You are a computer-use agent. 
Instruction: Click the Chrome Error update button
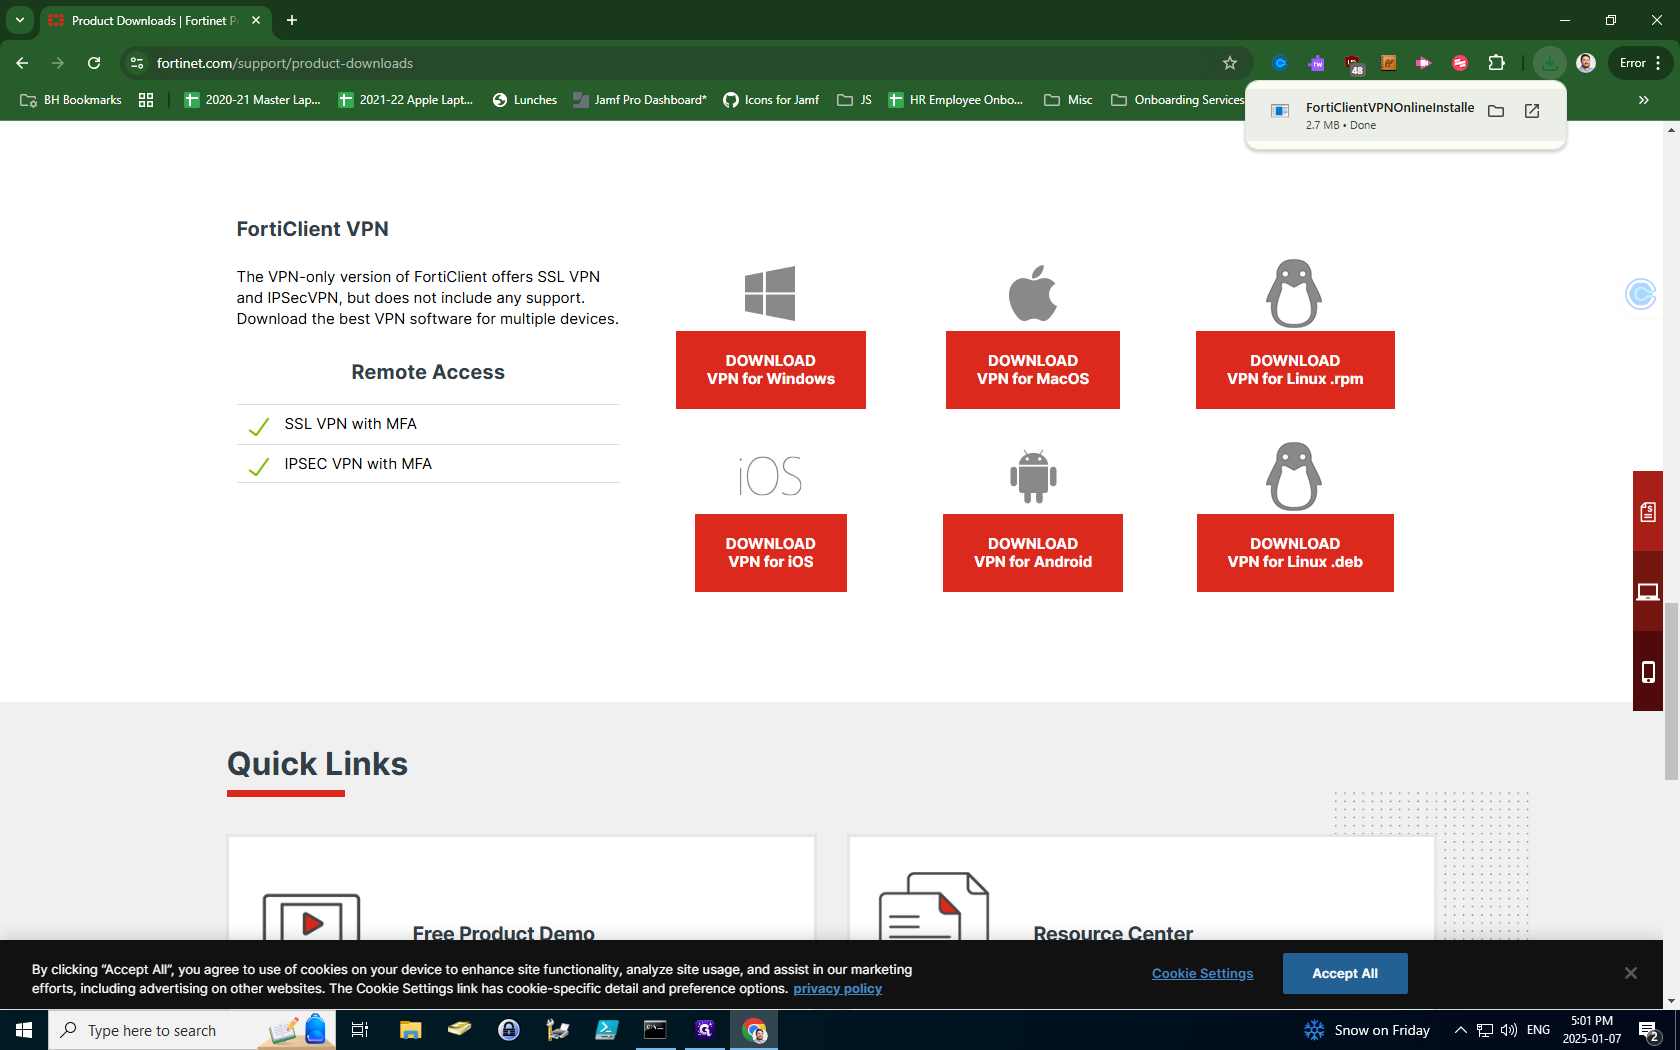tap(1640, 63)
